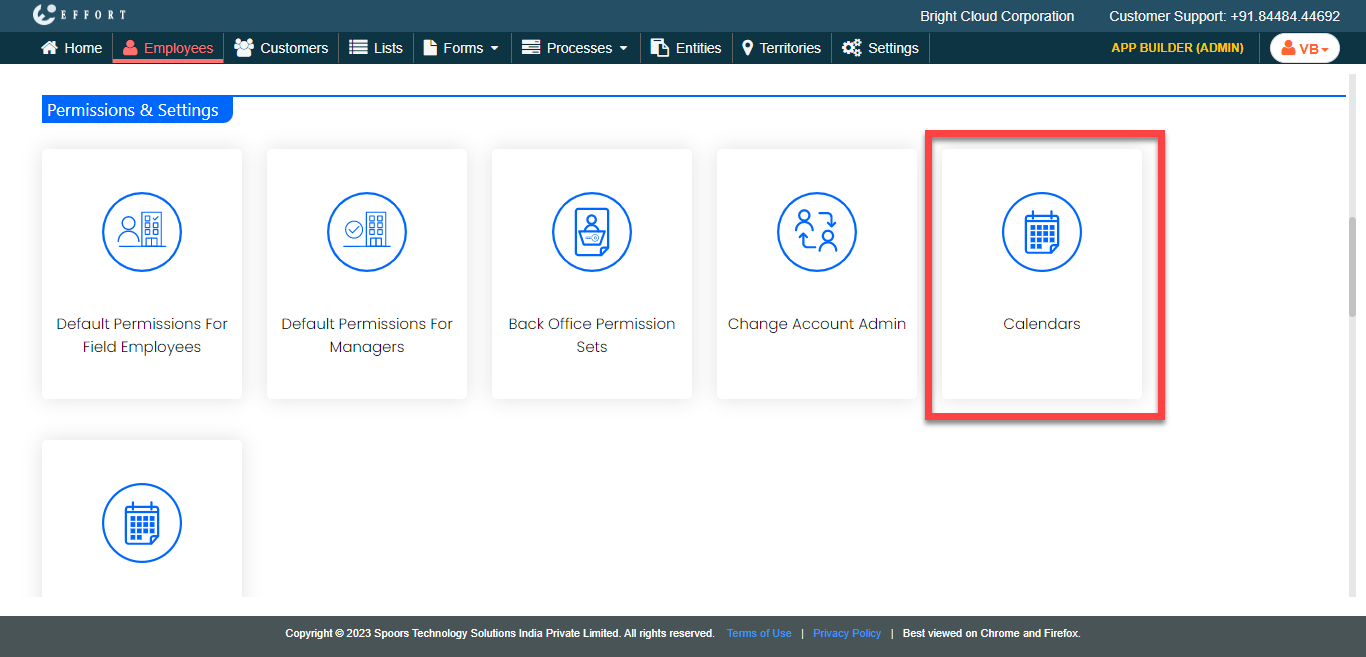Viewport: 1366px width, 657px height.
Task: Open Entities from the navigation bar
Action: coord(686,48)
